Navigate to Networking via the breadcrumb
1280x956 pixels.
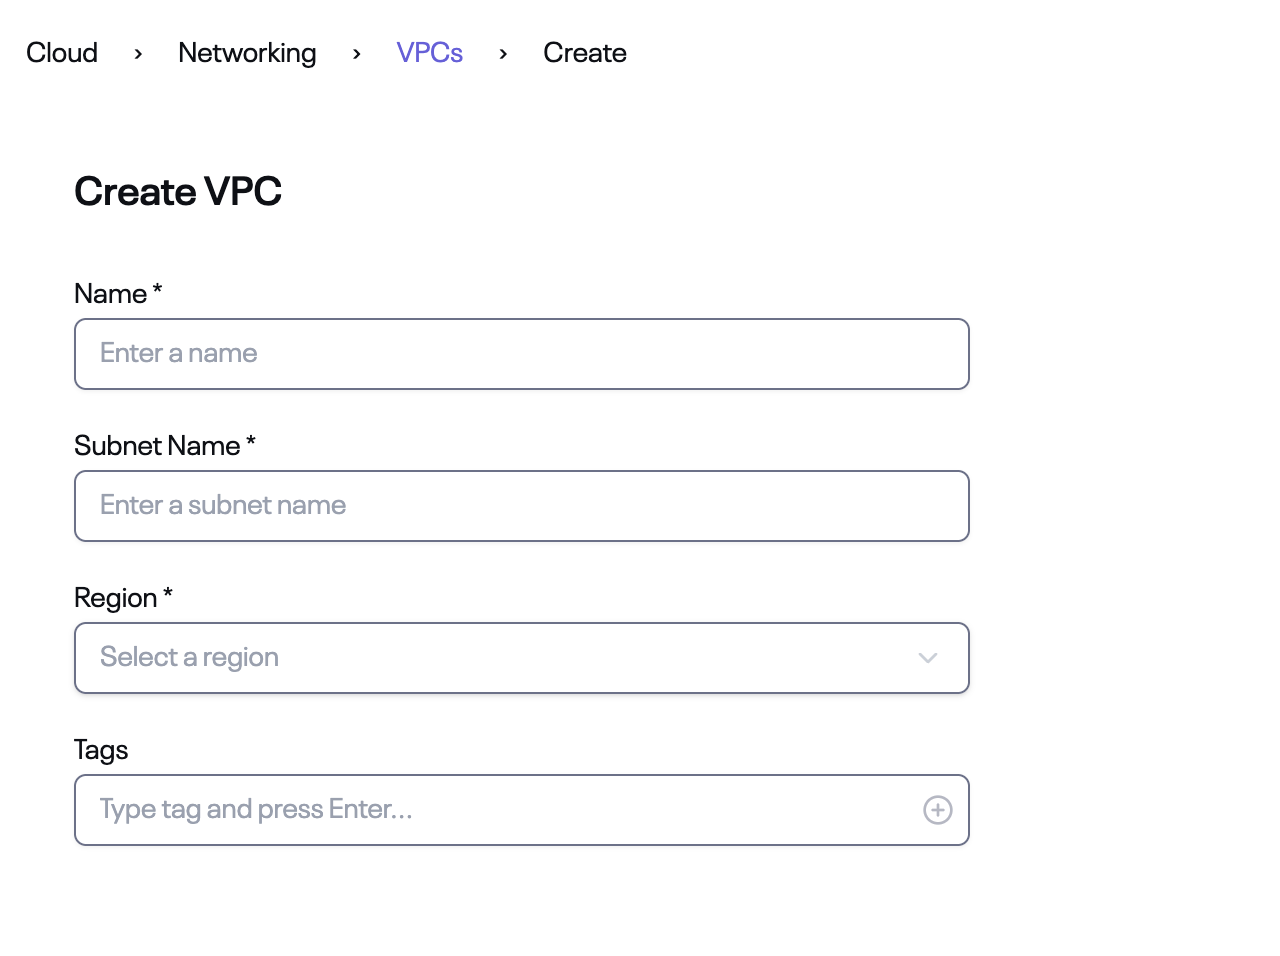[247, 53]
